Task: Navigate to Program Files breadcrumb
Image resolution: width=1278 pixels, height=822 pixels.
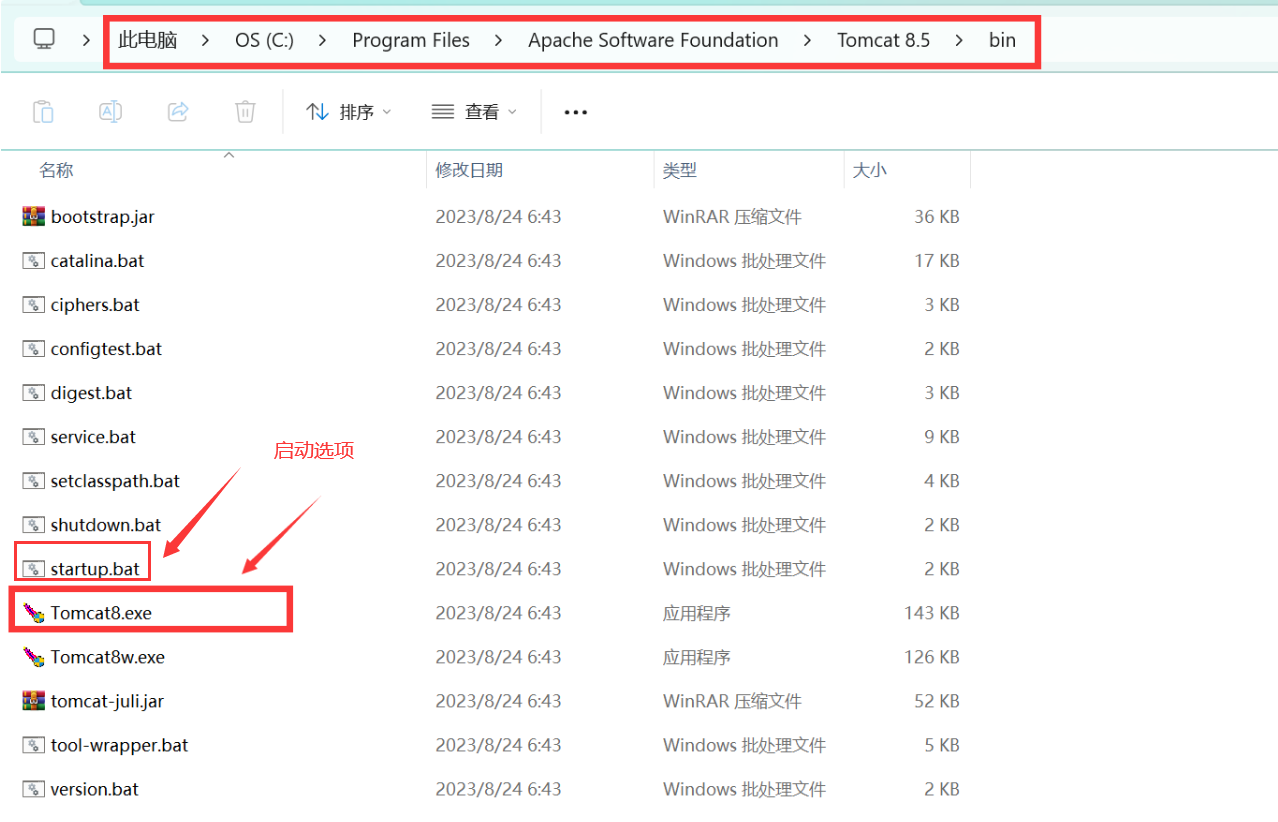Action: click(x=411, y=40)
